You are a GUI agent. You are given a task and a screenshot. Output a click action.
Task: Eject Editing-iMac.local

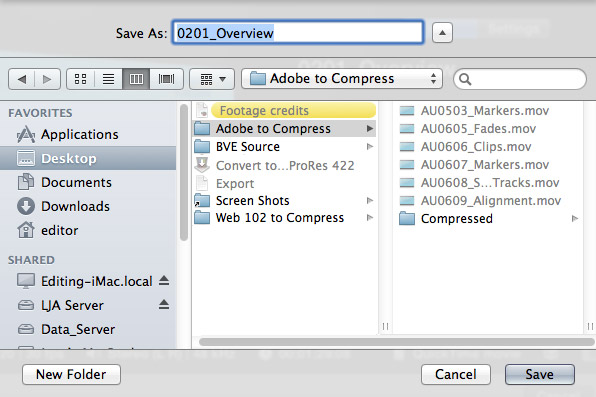point(164,281)
